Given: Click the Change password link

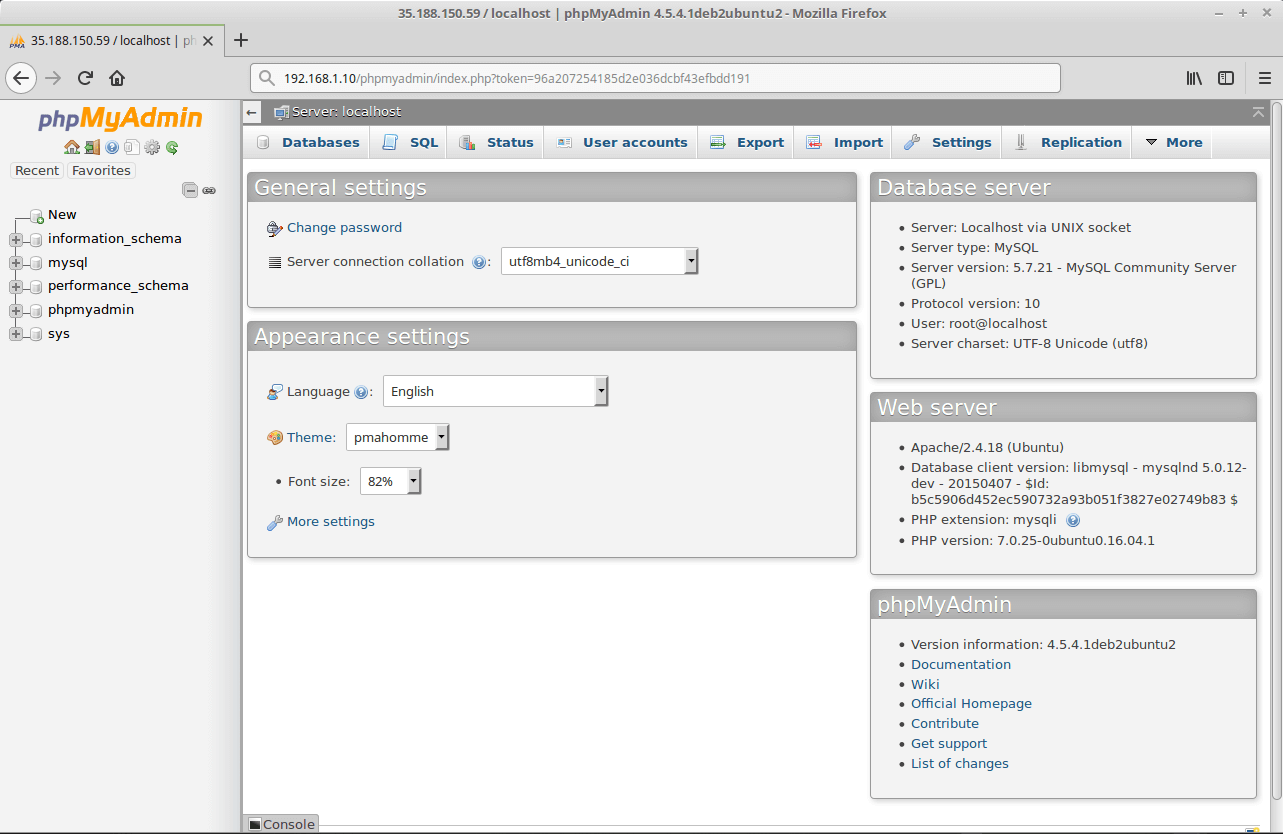Looking at the screenshot, I should click(344, 228).
